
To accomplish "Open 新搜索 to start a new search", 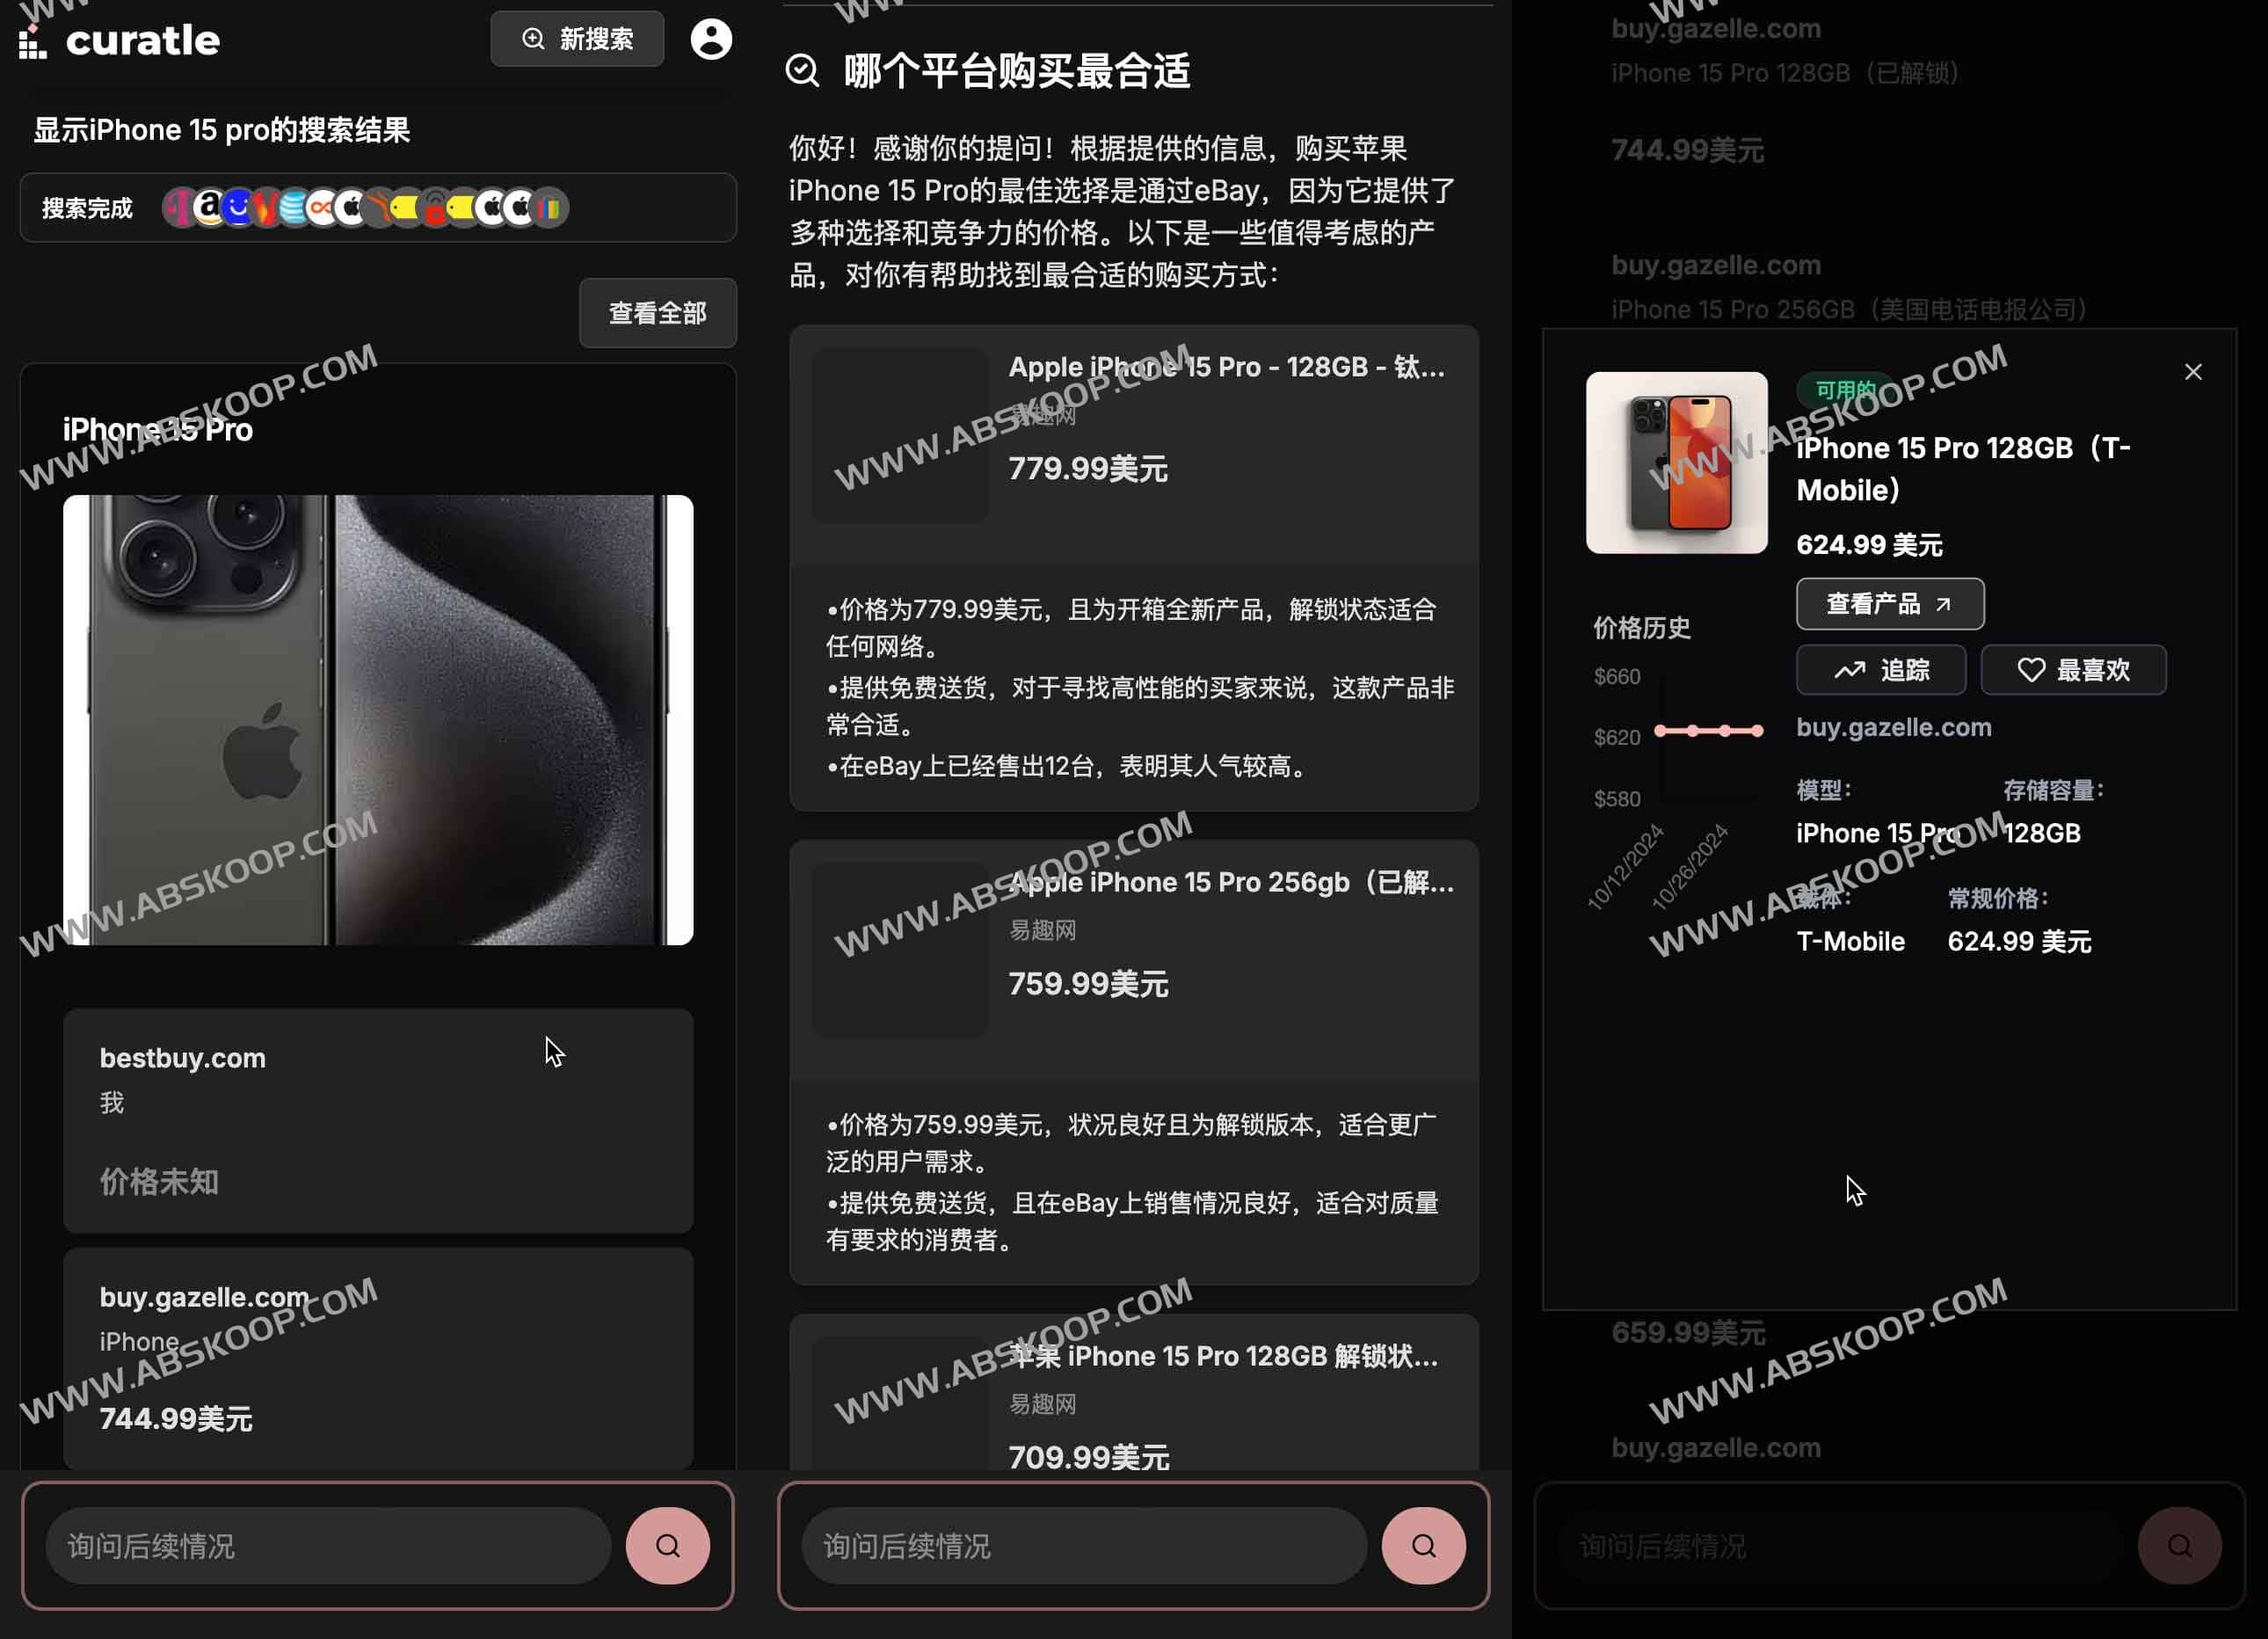I will [x=577, y=39].
